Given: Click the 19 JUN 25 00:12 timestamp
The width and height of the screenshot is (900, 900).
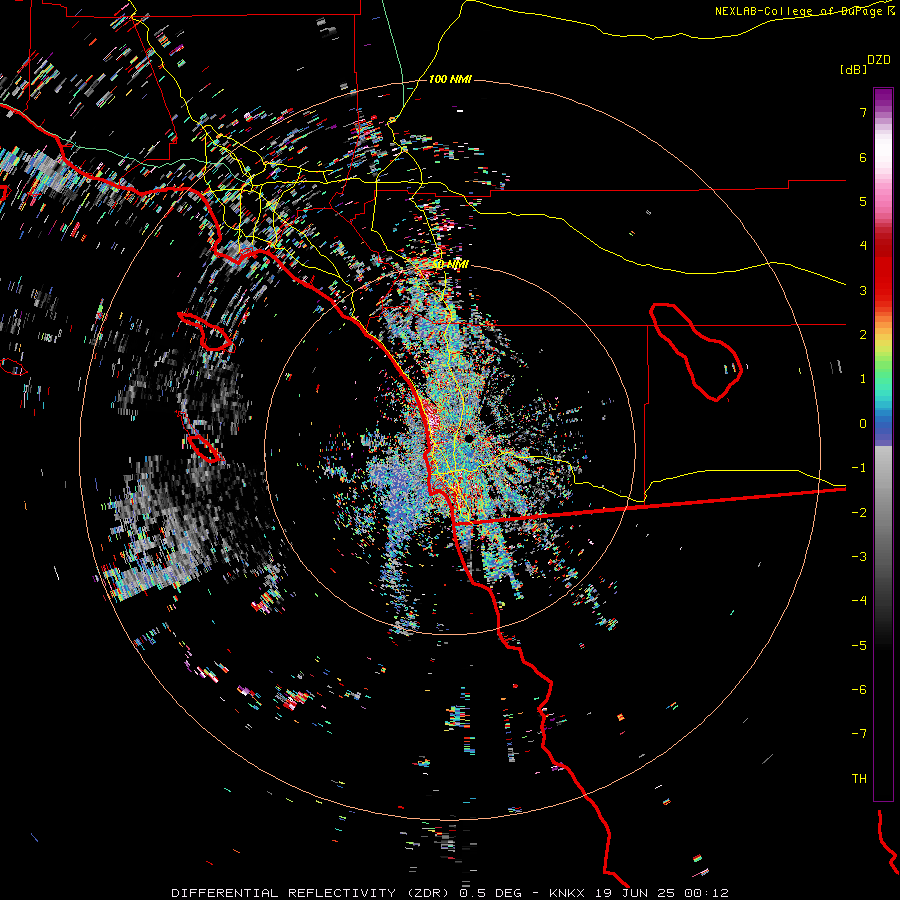Looking at the screenshot, I should coord(660,893).
